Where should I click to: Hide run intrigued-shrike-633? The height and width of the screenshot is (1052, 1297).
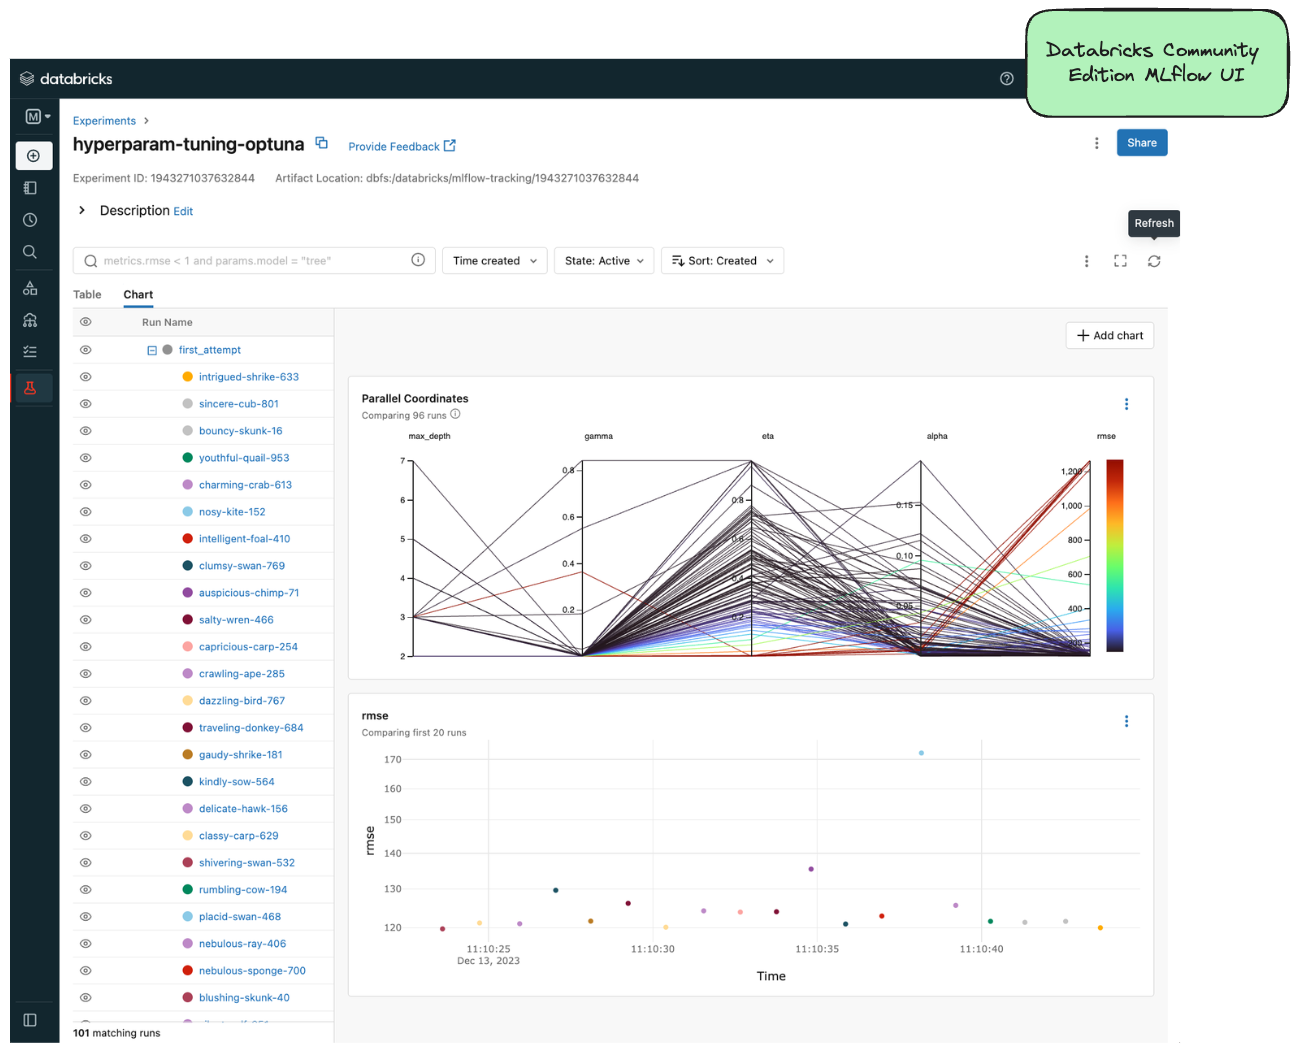coord(86,377)
